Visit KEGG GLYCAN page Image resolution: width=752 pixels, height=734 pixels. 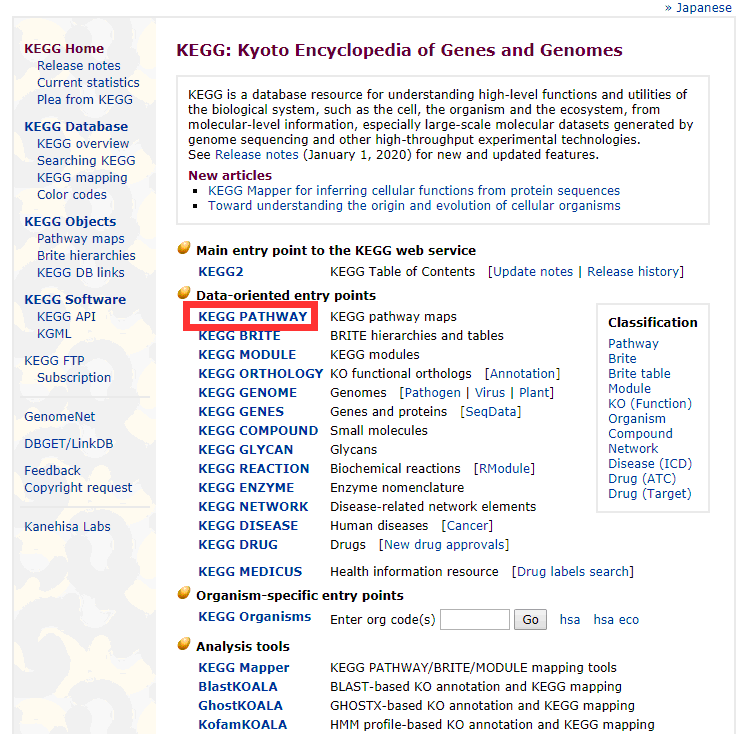(x=246, y=450)
